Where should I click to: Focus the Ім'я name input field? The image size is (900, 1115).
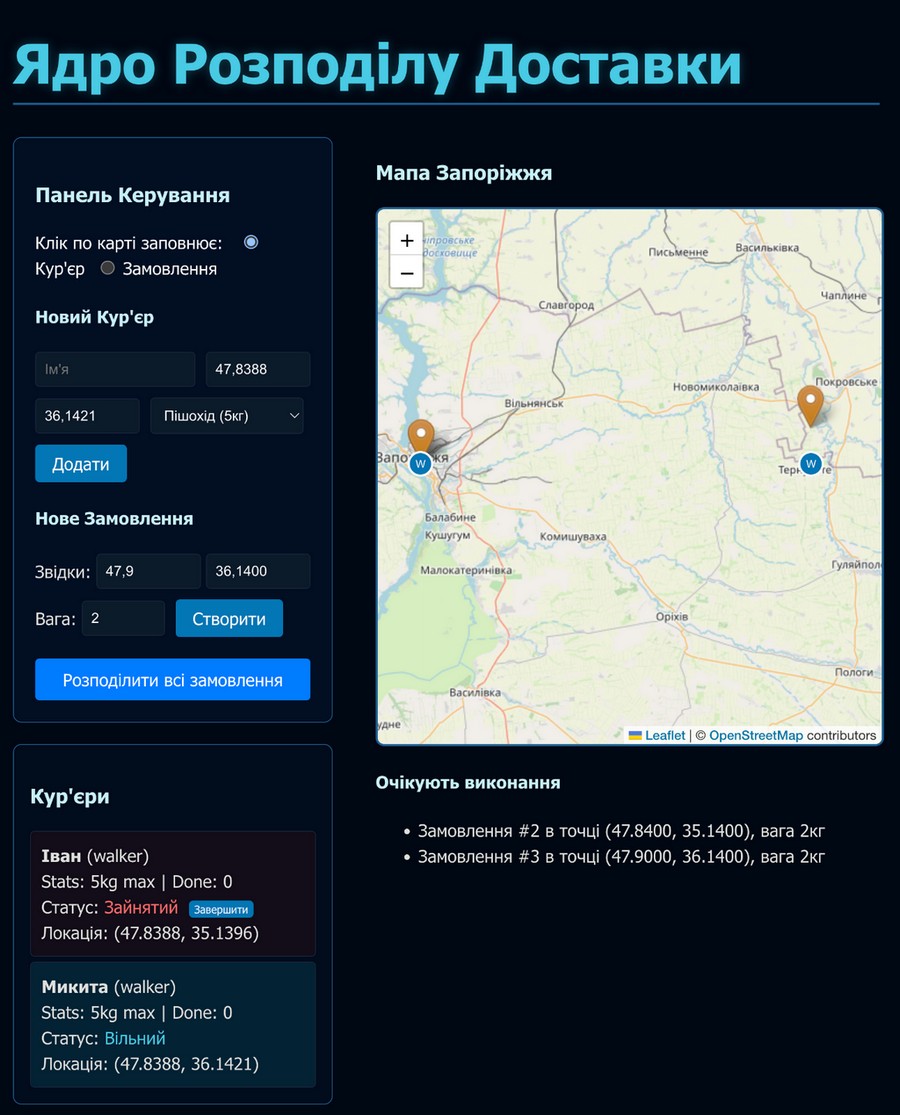click(115, 369)
